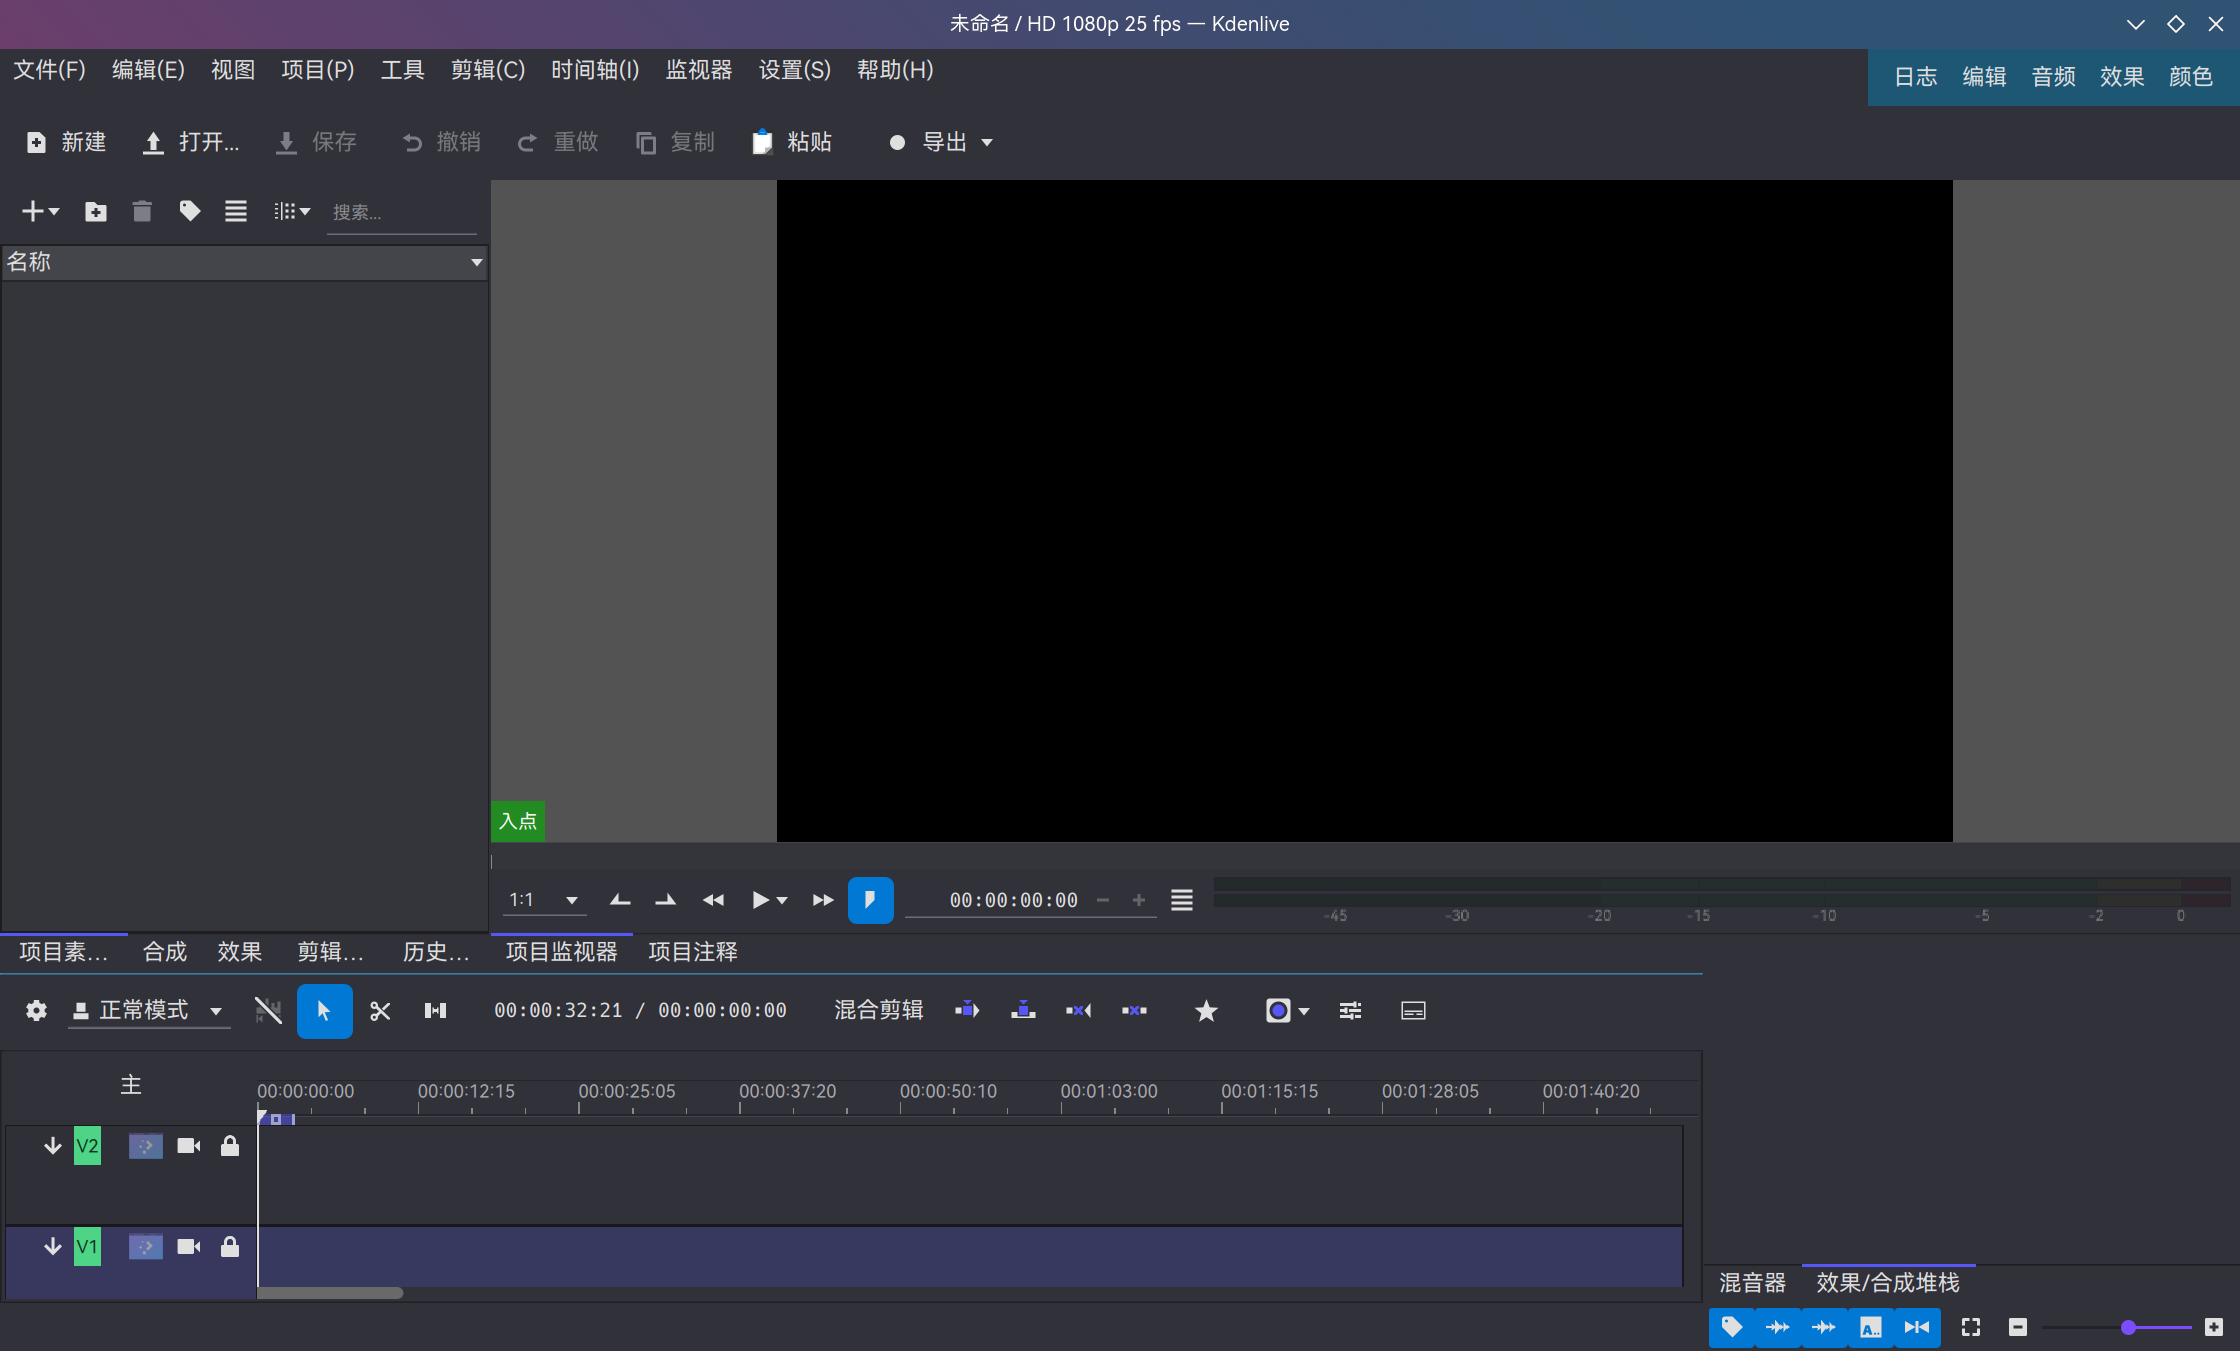Image resolution: width=2240 pixels, height=1351 pixels.
Task: Toggle the zone/marker button in the project monitor
Action: (x=870, y=899)
